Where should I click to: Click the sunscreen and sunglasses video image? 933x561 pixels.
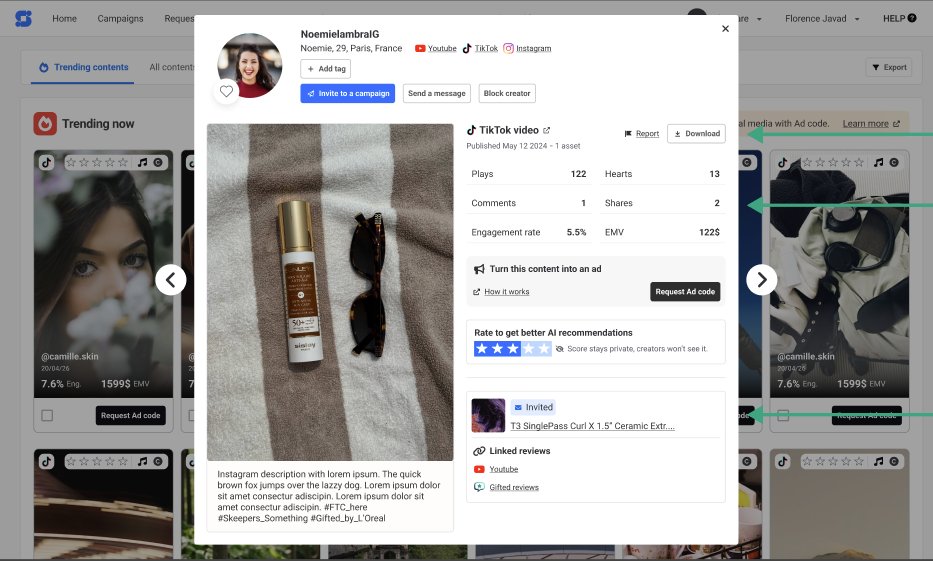pyautogui.click(x=330, y=292)
